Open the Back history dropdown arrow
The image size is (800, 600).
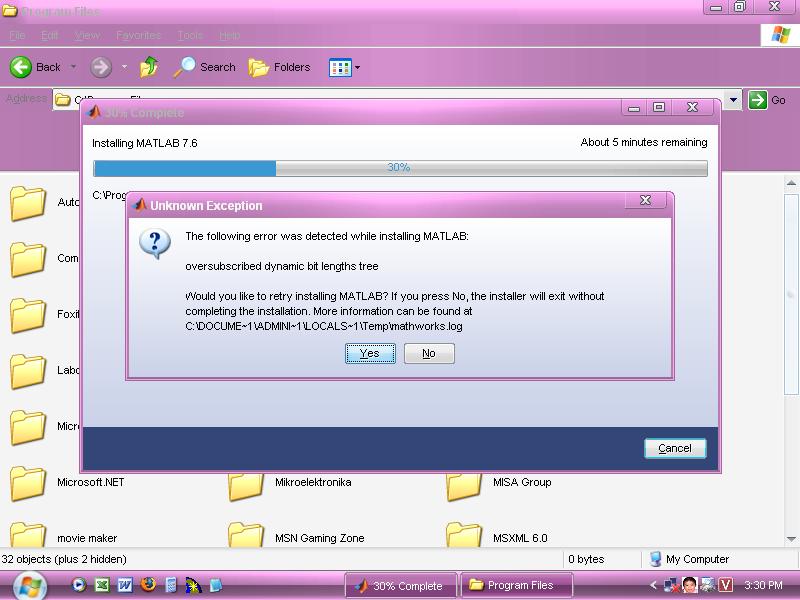click(x=73, y=66)
